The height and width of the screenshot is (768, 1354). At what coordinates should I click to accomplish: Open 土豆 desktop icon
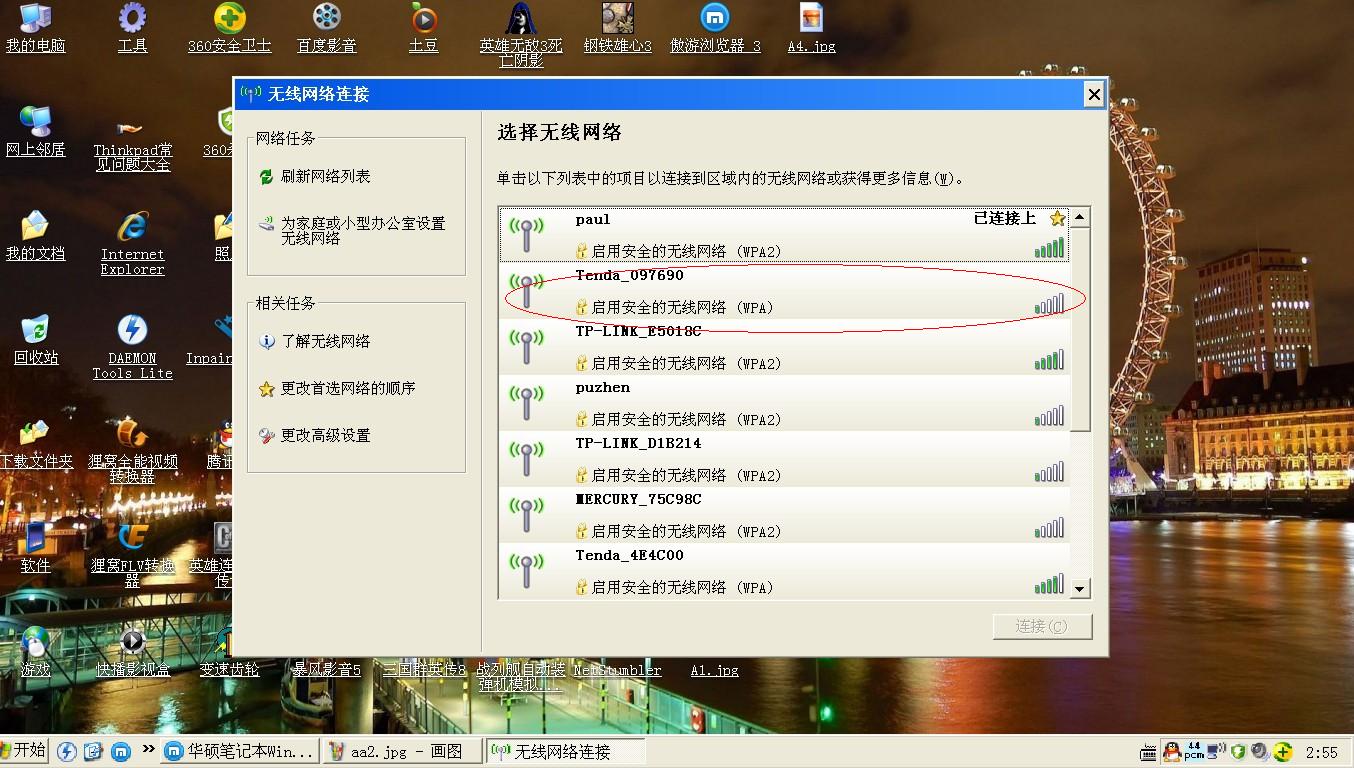pyautogui.click(x=424, y=28)
